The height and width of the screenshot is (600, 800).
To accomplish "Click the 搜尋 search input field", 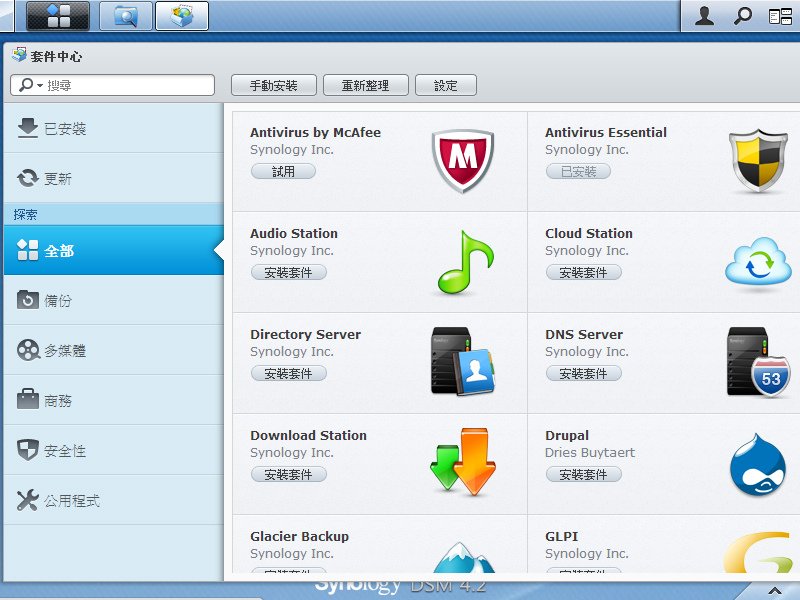I will tap(112, 85).
